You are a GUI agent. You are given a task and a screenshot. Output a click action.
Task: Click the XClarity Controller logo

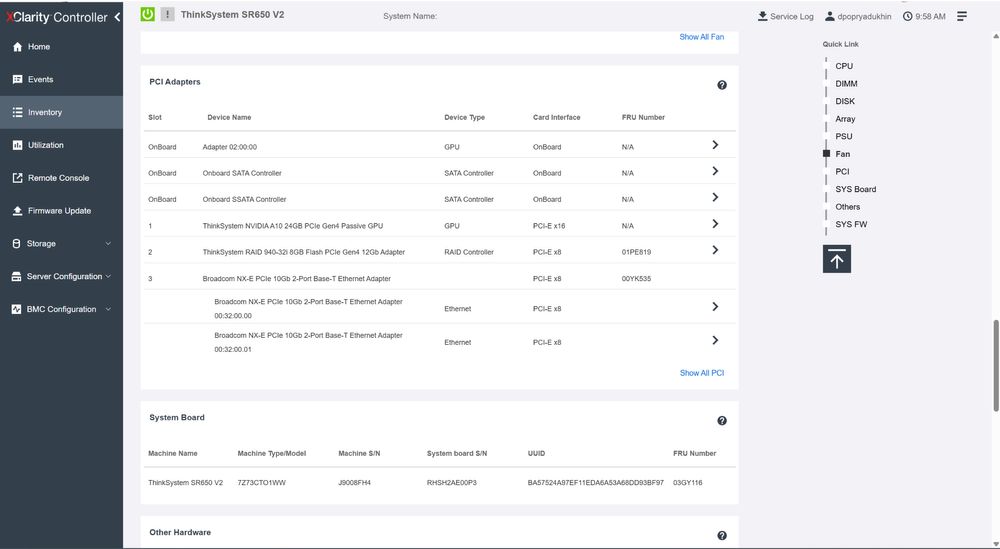pyautogui.click(x=56, y=17)
